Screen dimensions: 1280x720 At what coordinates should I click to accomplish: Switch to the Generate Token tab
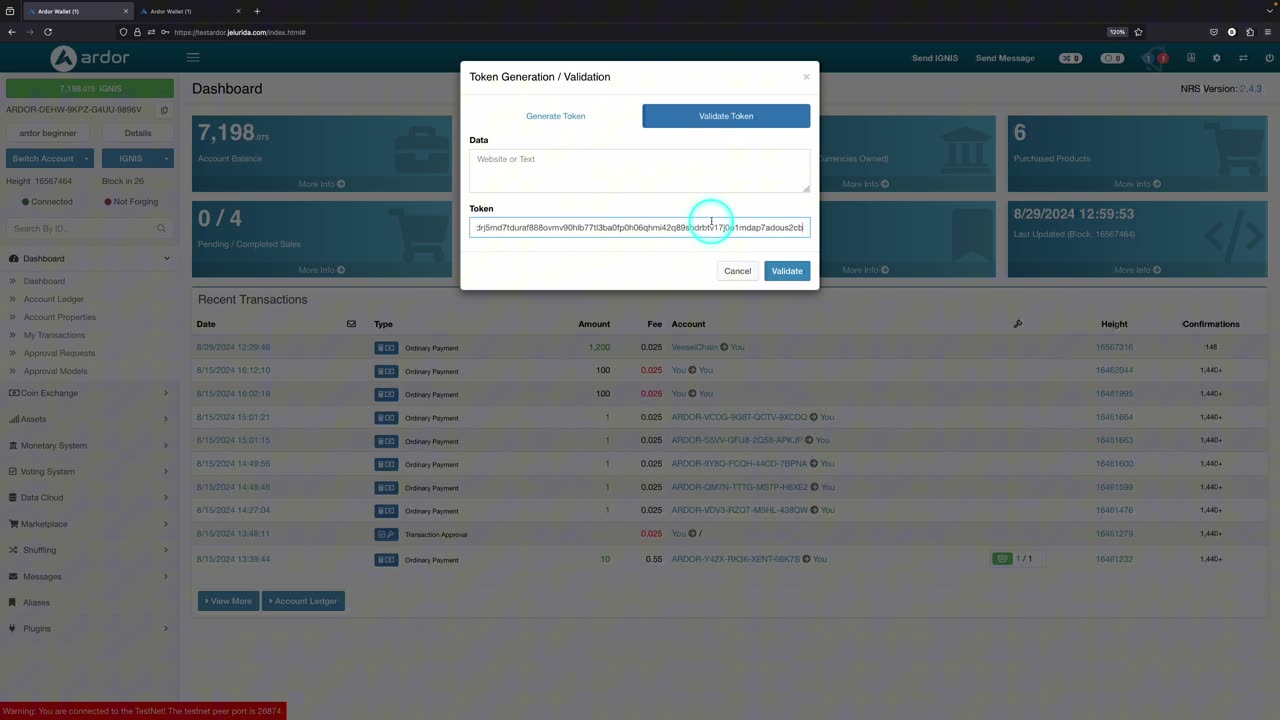pos(555,116)
